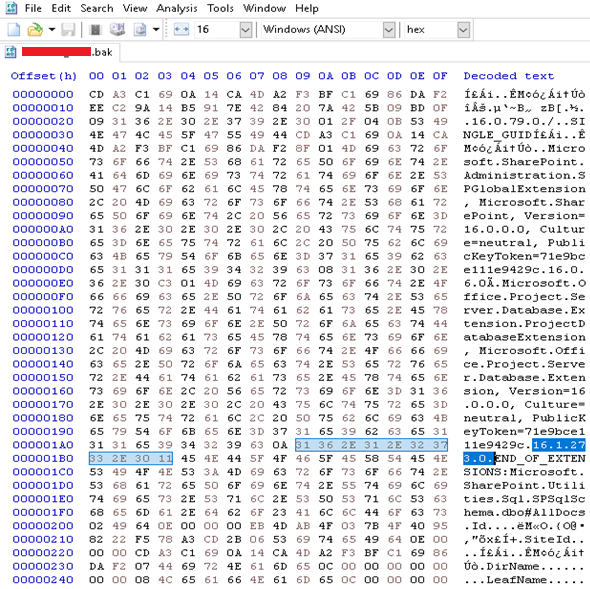Click the Offset(h) column header
Screen dimensions: 590x589
coord(44,76)
